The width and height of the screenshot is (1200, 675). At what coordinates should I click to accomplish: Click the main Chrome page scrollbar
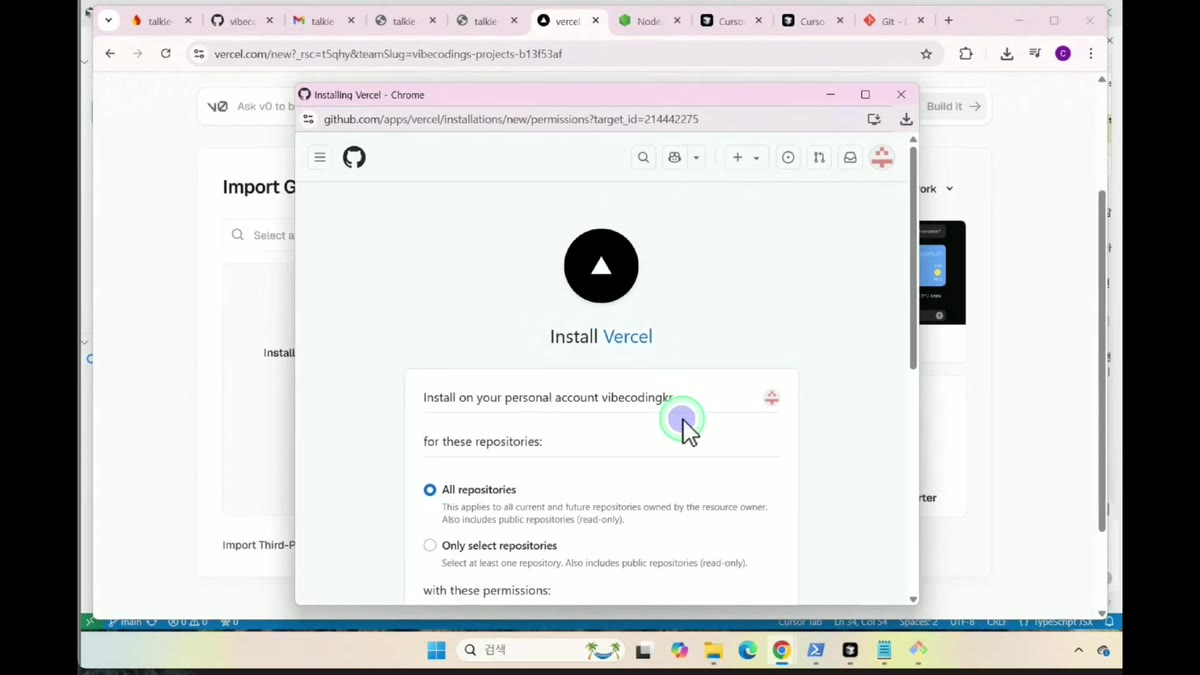(1102, 360)
